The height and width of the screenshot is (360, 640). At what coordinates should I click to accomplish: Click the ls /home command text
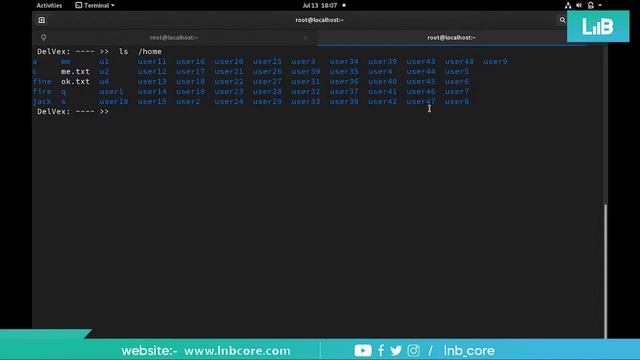tap(140, 51)
